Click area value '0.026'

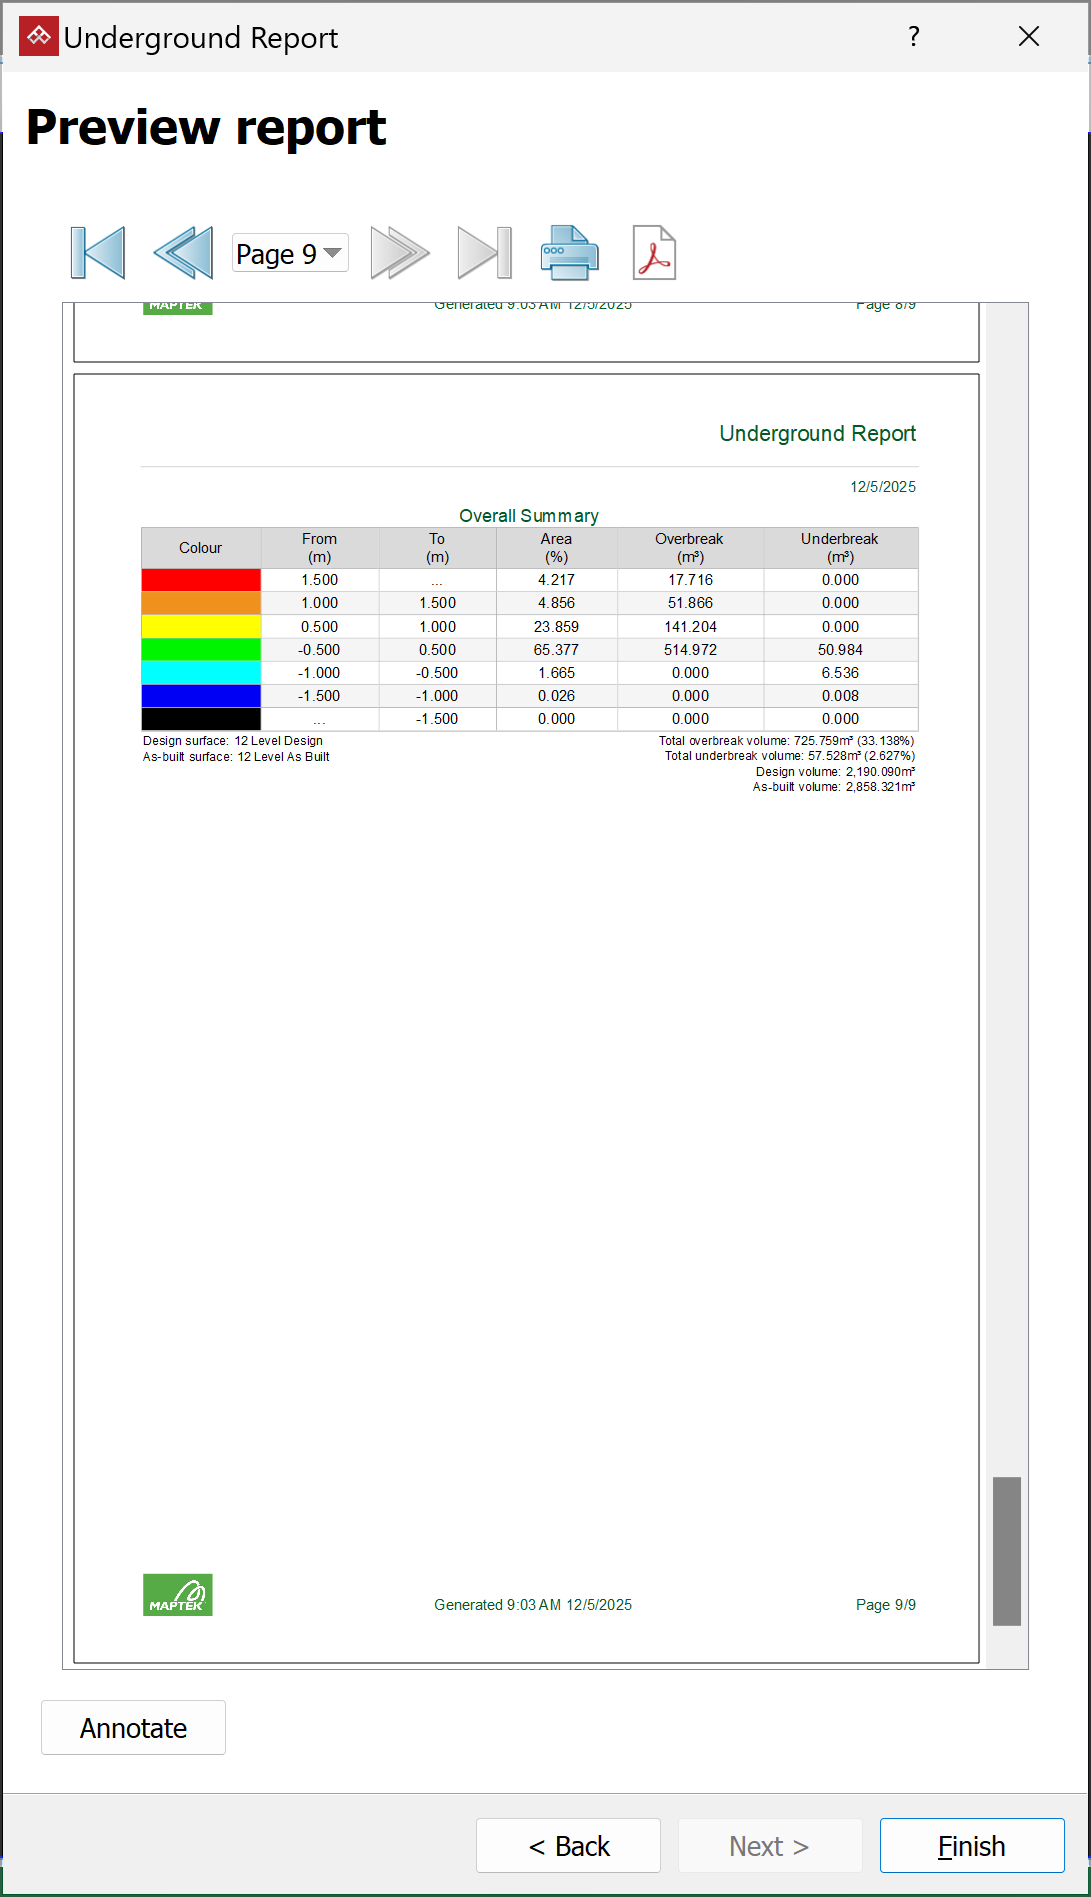[x=557, y=696]
